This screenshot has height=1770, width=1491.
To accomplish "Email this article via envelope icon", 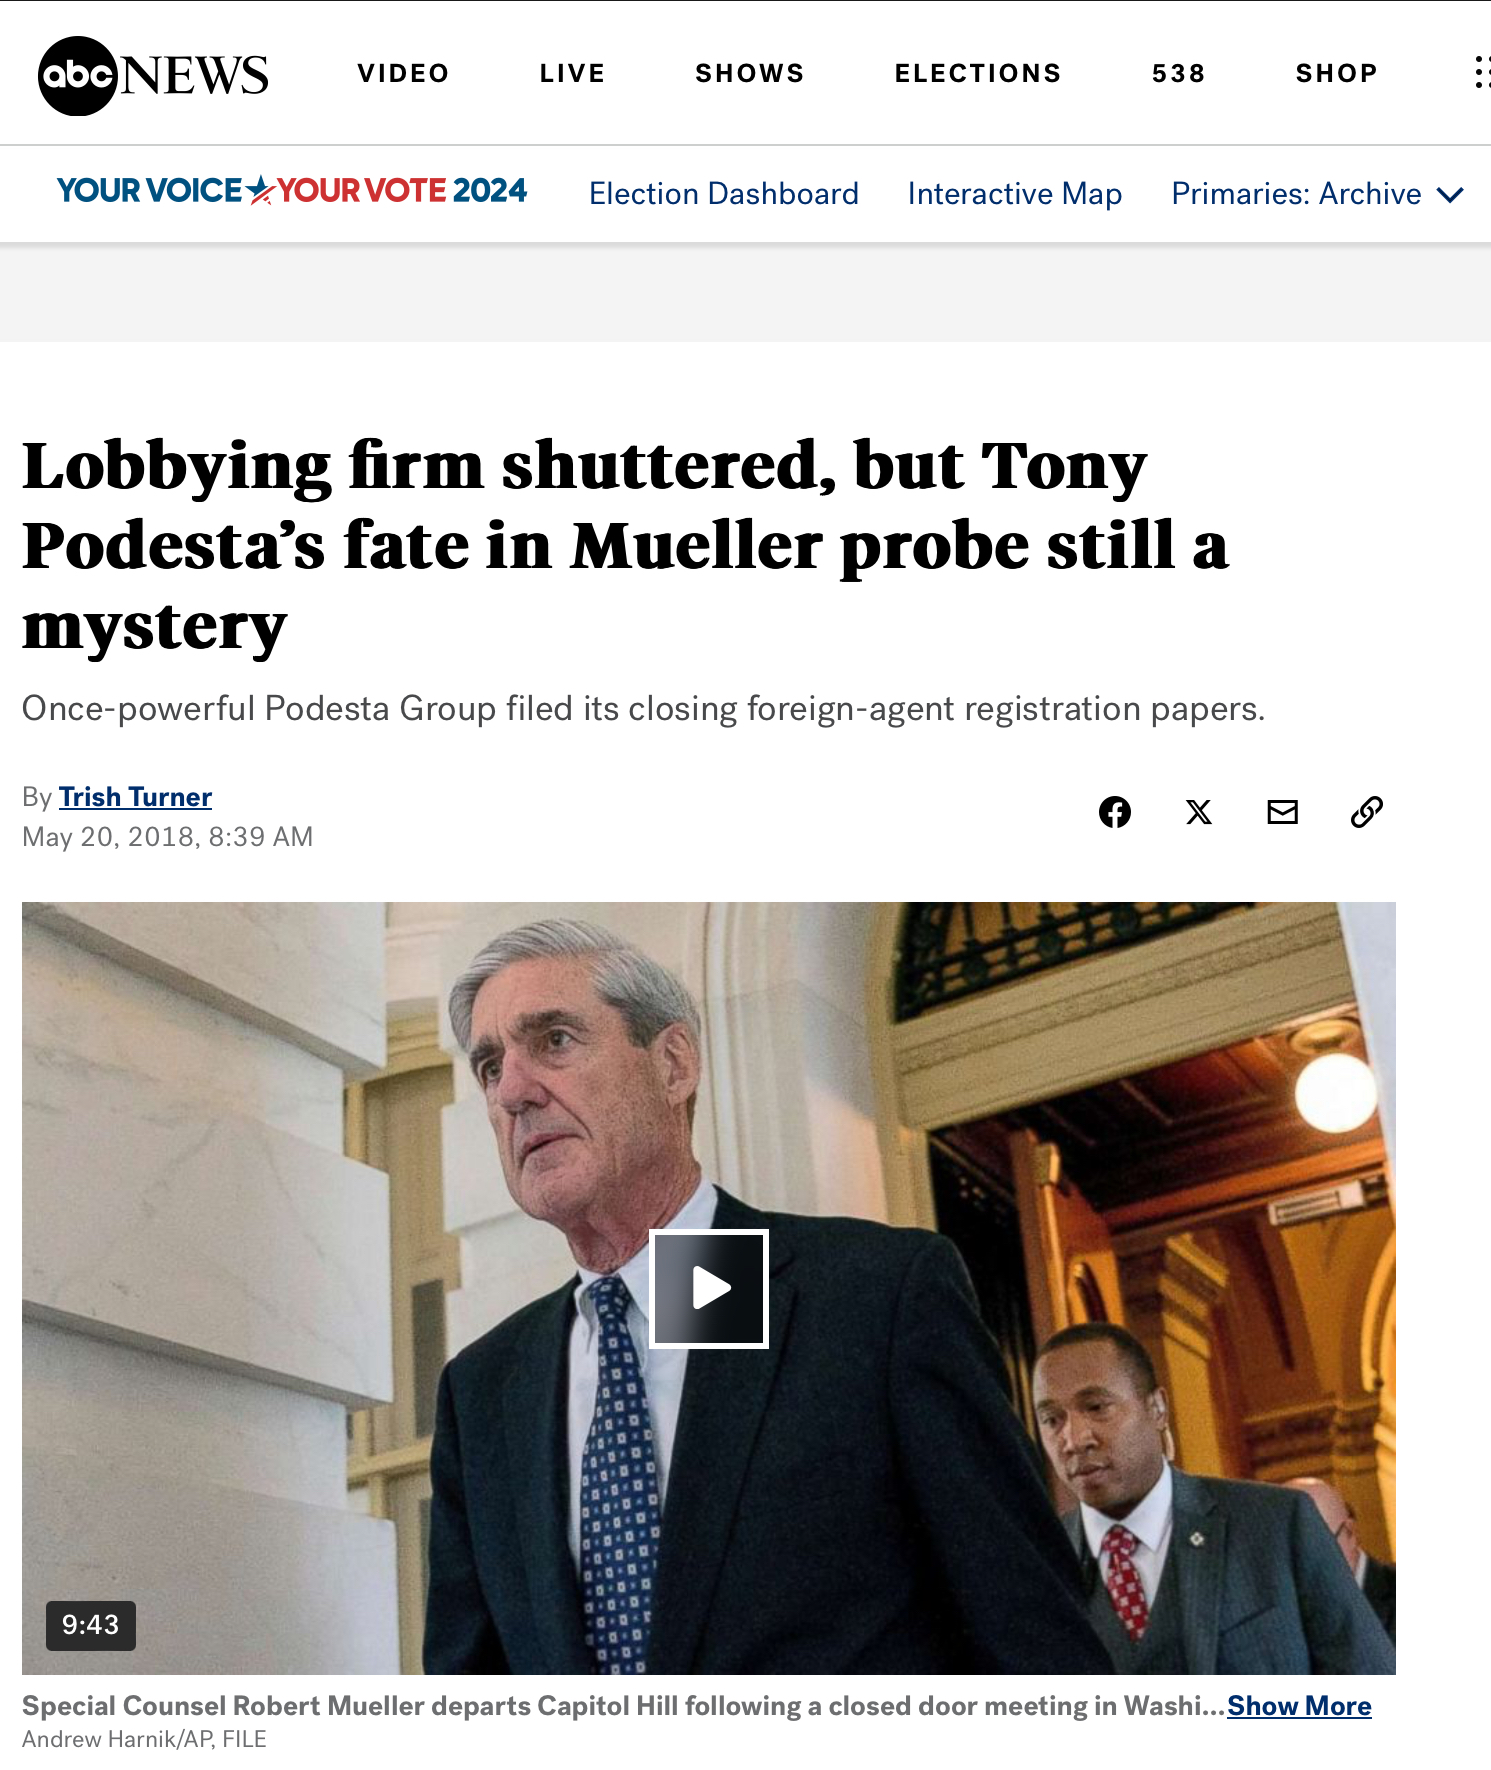I will tap(1283, 812).
